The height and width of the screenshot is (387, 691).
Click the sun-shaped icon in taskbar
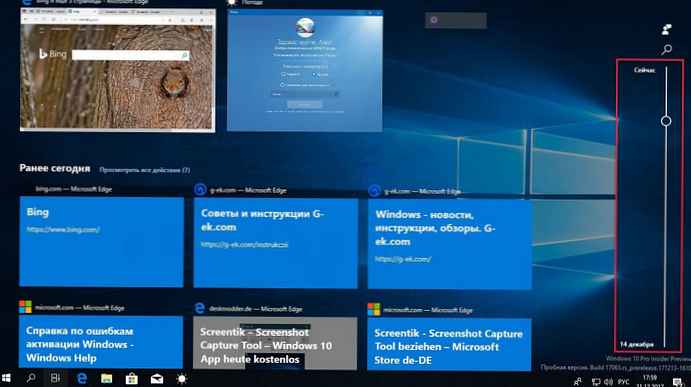[182, 379]
